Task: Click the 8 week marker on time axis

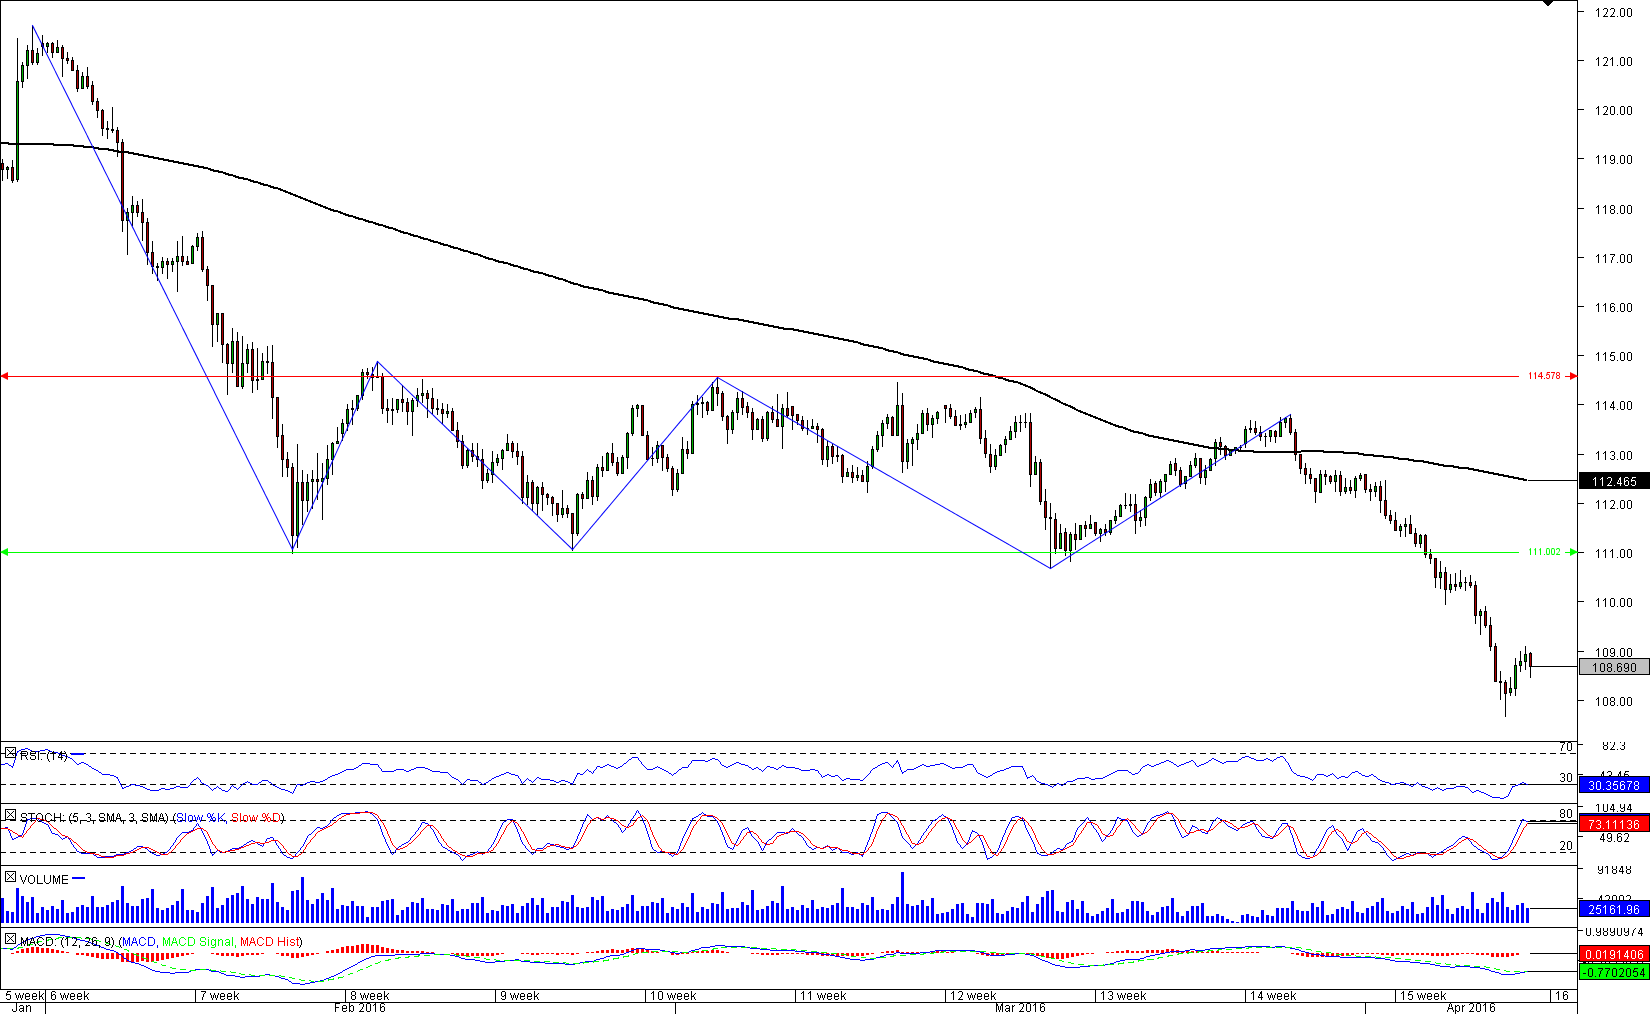Action: pos(368,996)
